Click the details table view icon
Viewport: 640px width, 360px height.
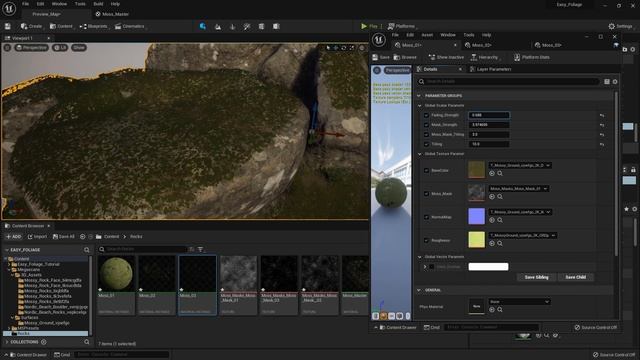tap(607, 82)
